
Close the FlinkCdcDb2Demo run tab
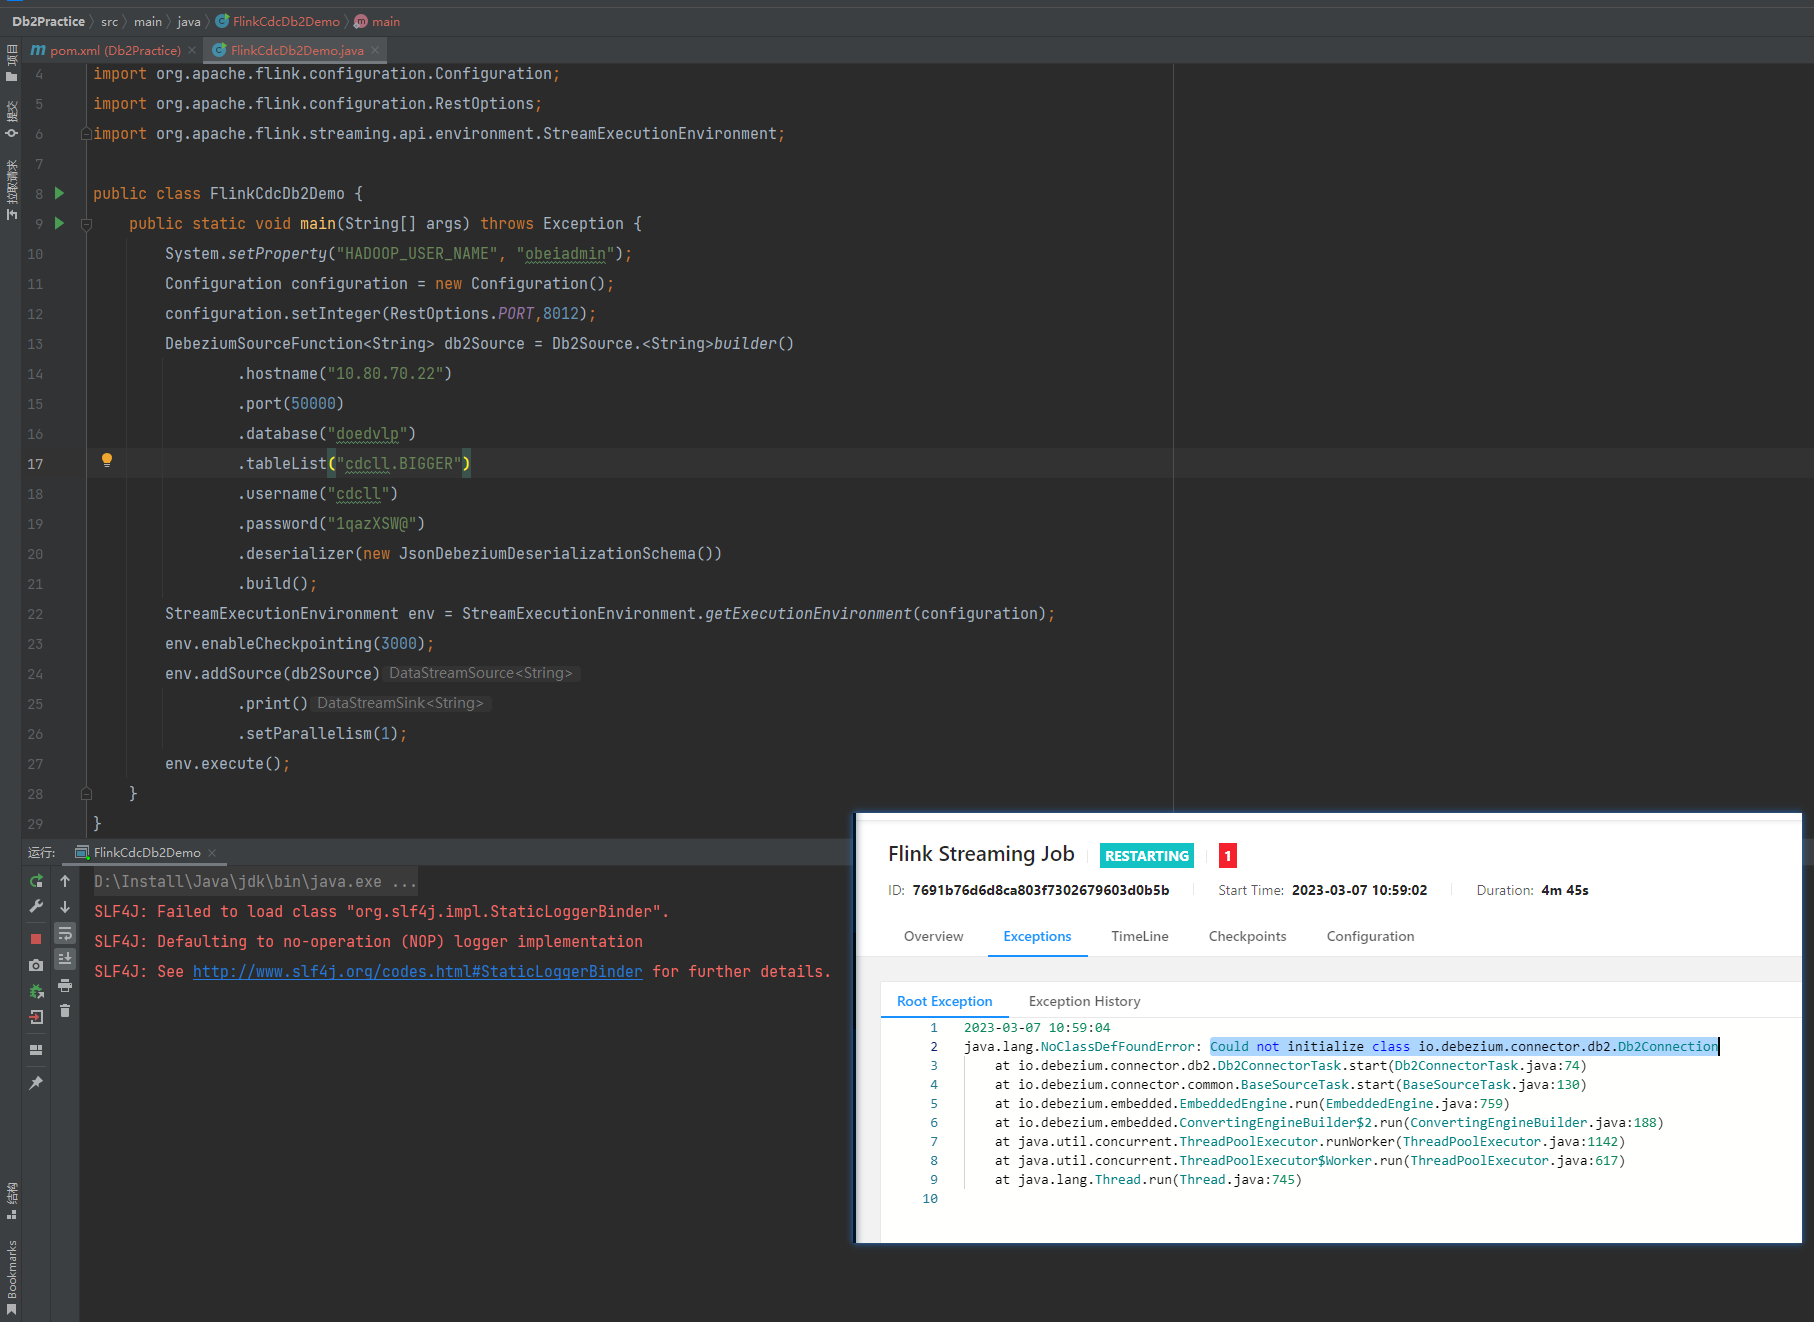coord(212,853)
